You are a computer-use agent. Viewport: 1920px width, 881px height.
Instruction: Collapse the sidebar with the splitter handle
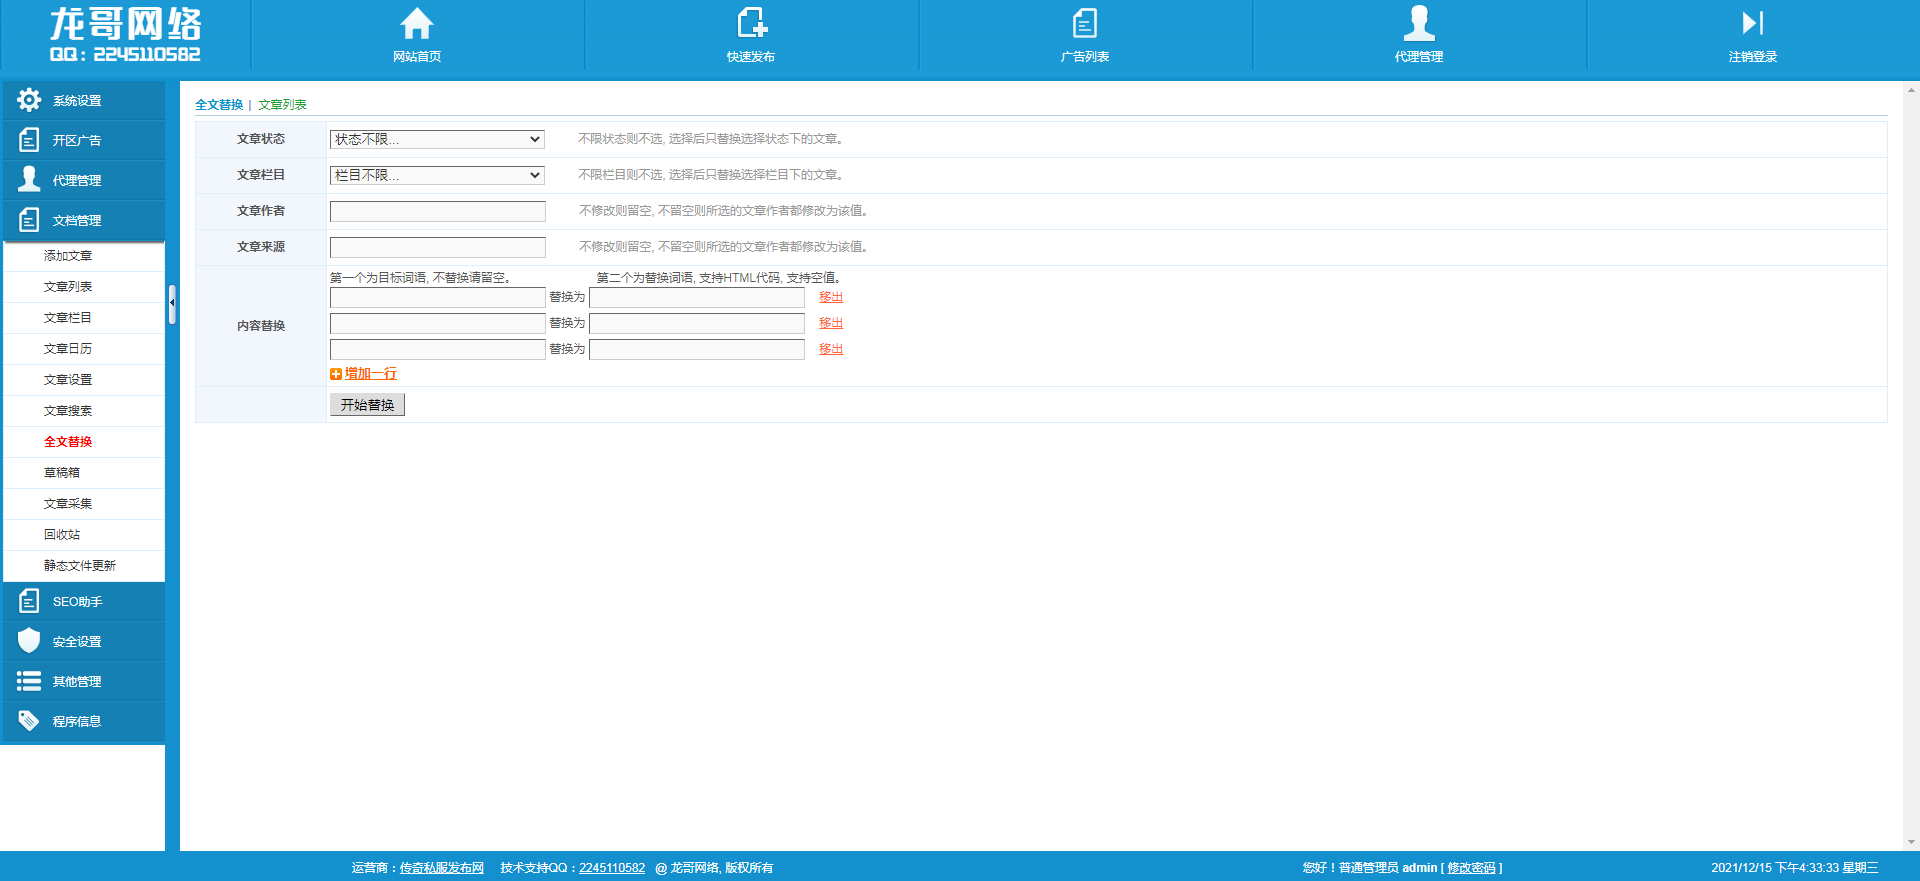click(x=172, y=303)
